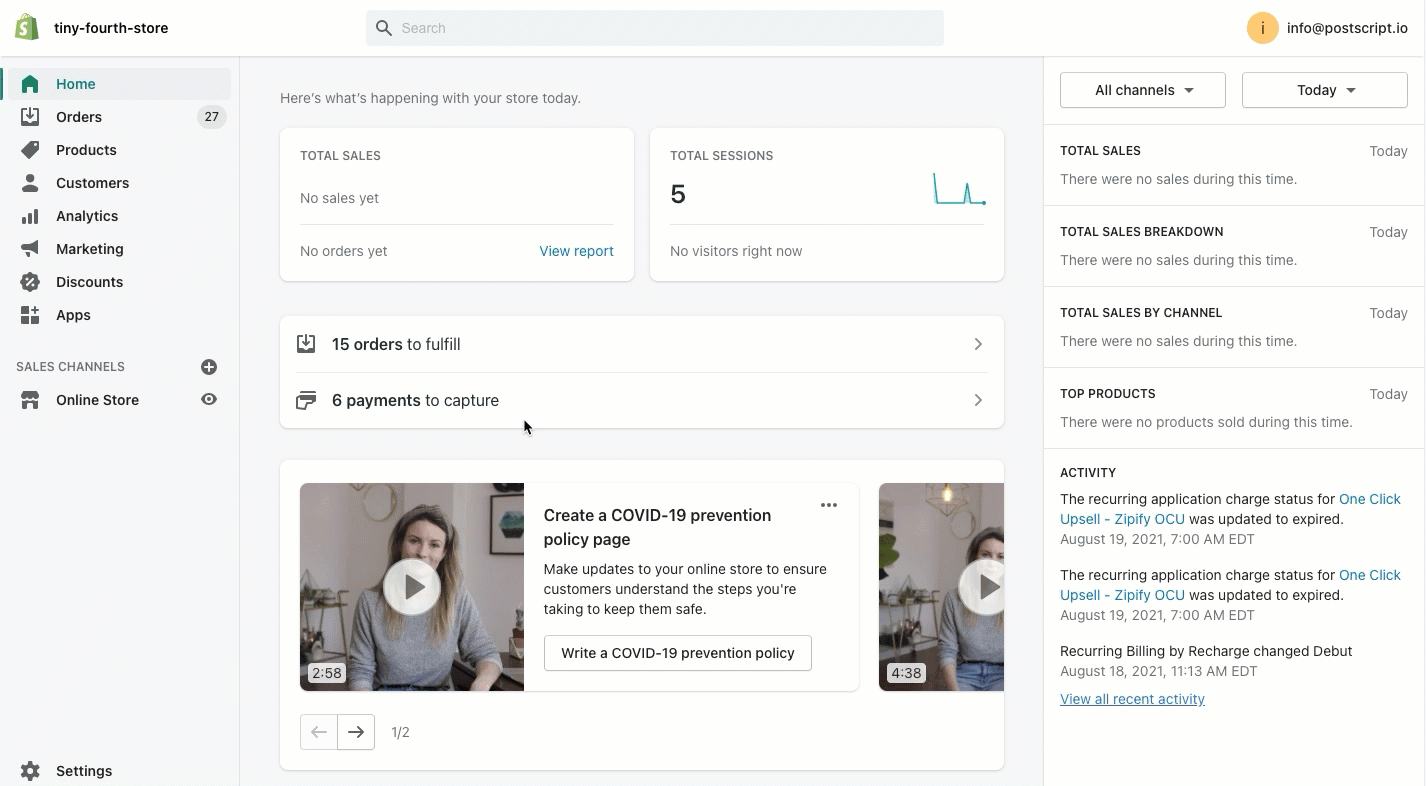View Online Store via eye icon
1426x786 pixels.
click(x=209, y=400)
